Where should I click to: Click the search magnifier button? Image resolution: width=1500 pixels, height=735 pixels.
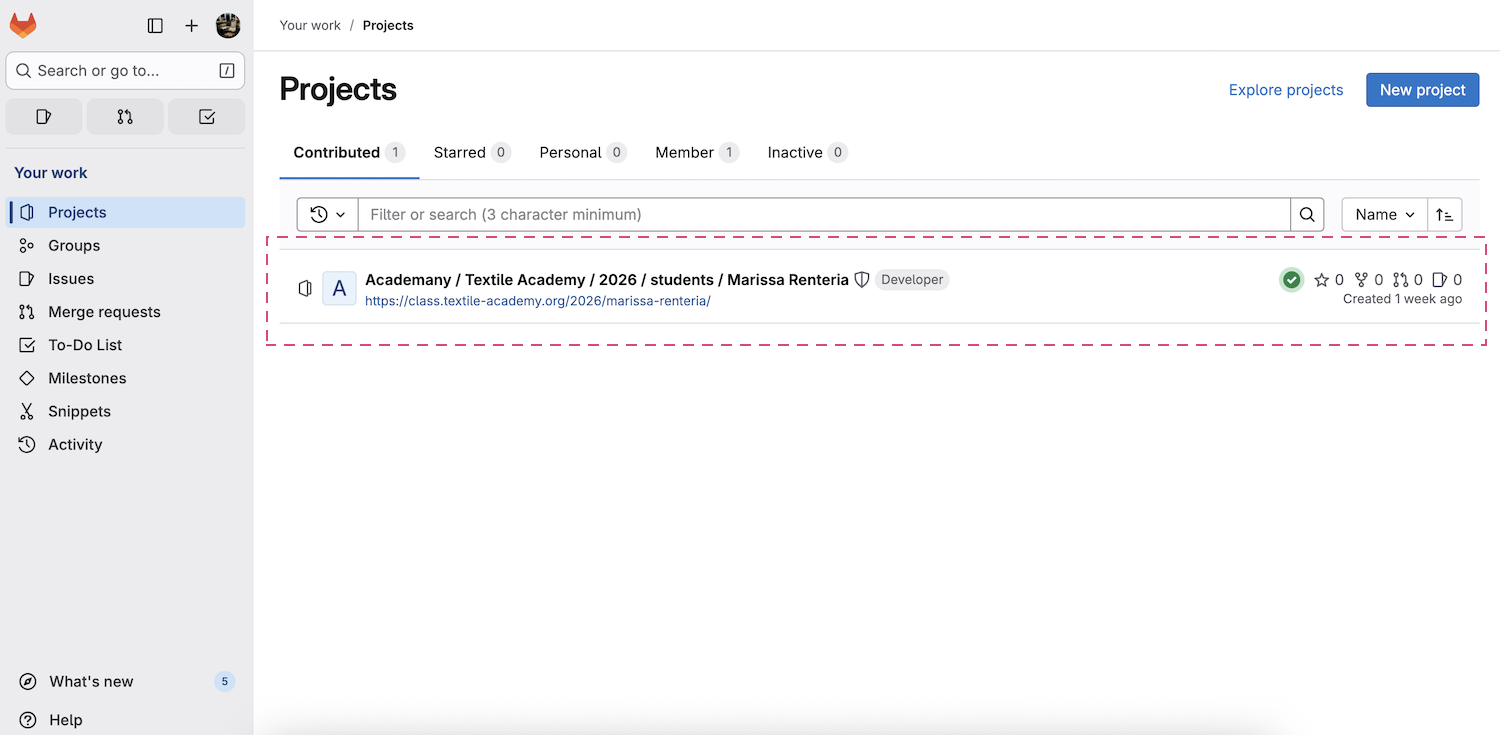tap(1307, 215)
